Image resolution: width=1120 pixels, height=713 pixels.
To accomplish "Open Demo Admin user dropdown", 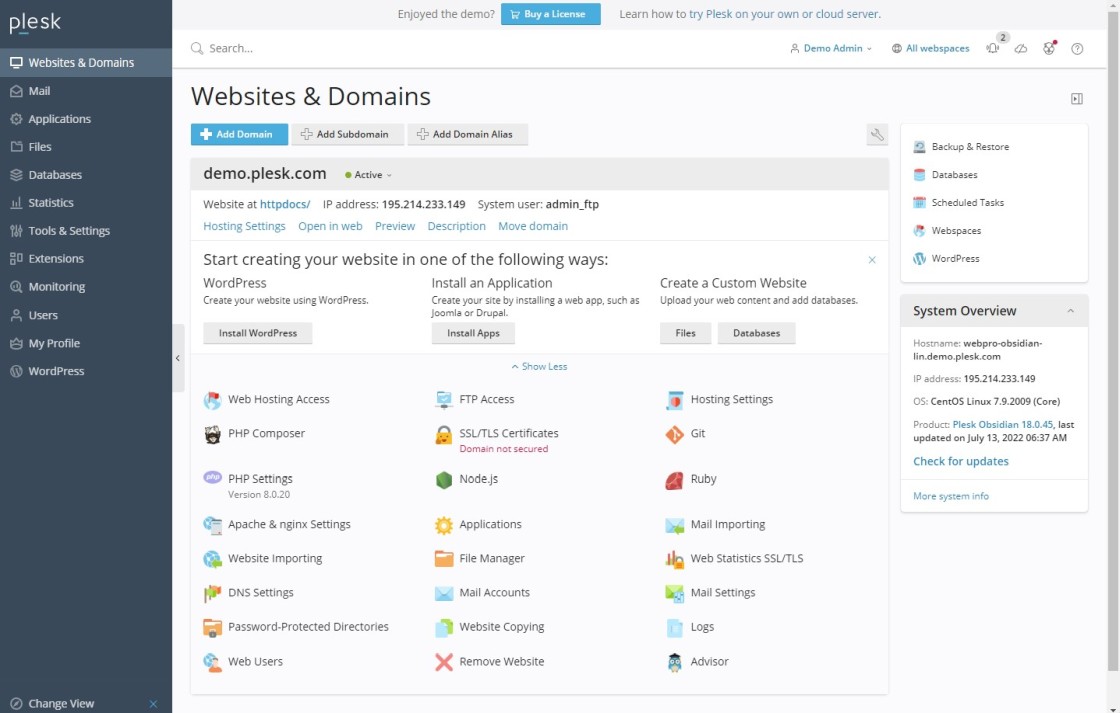I will (x=831, y=49).
